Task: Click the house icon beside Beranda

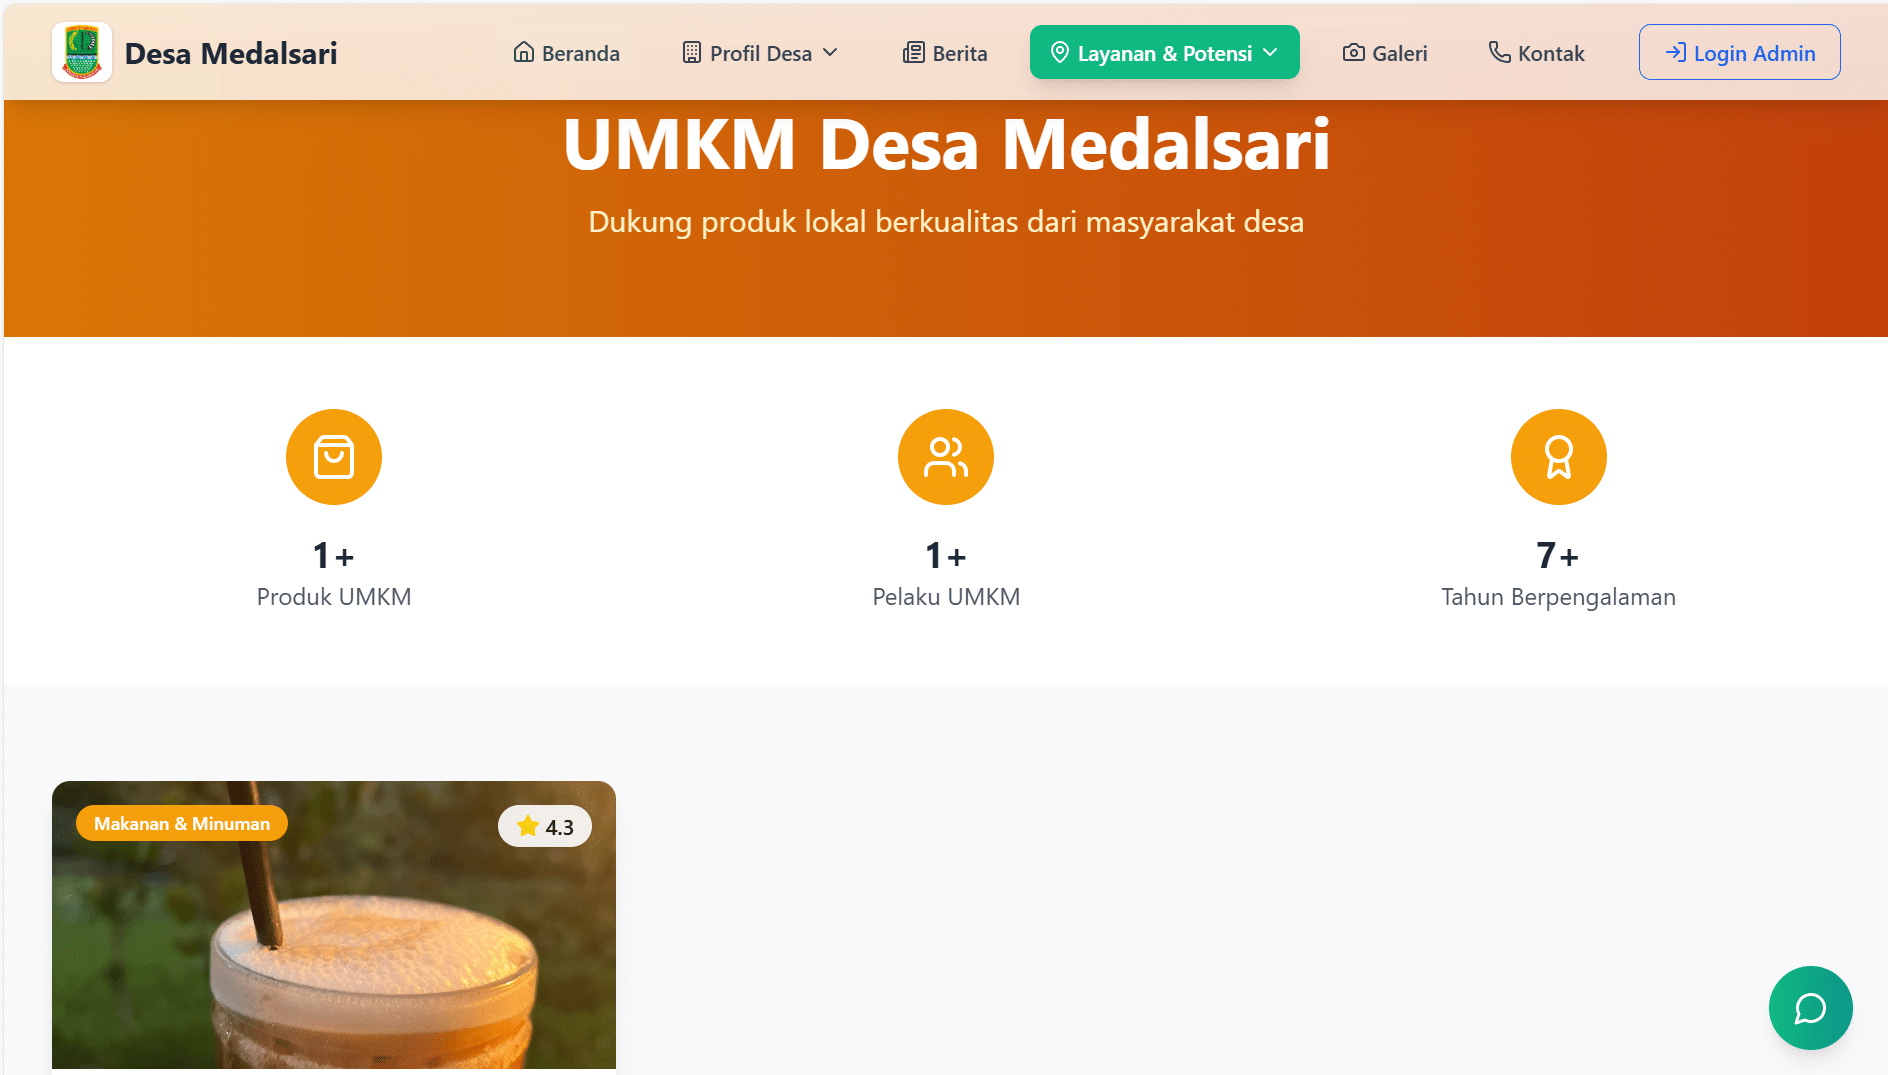Action: 524,53
